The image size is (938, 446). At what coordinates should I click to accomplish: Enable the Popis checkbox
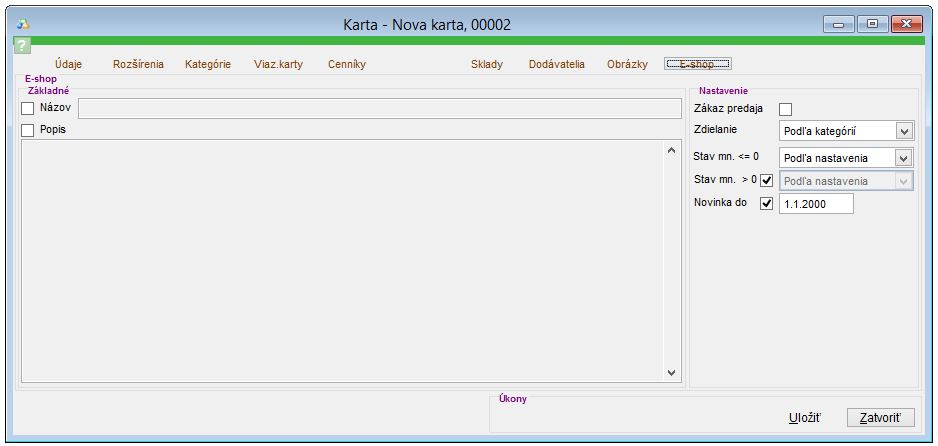28,130
